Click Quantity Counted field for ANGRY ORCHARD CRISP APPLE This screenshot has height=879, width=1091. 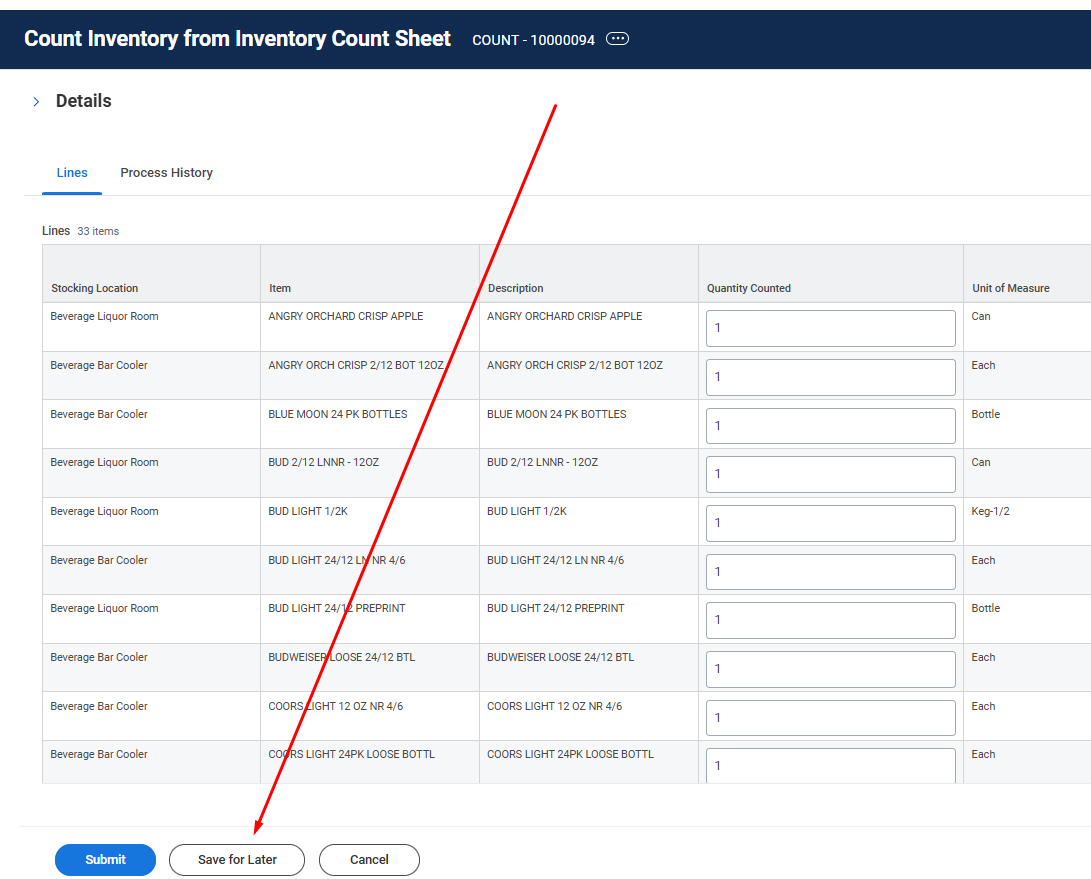pos(830,328)
